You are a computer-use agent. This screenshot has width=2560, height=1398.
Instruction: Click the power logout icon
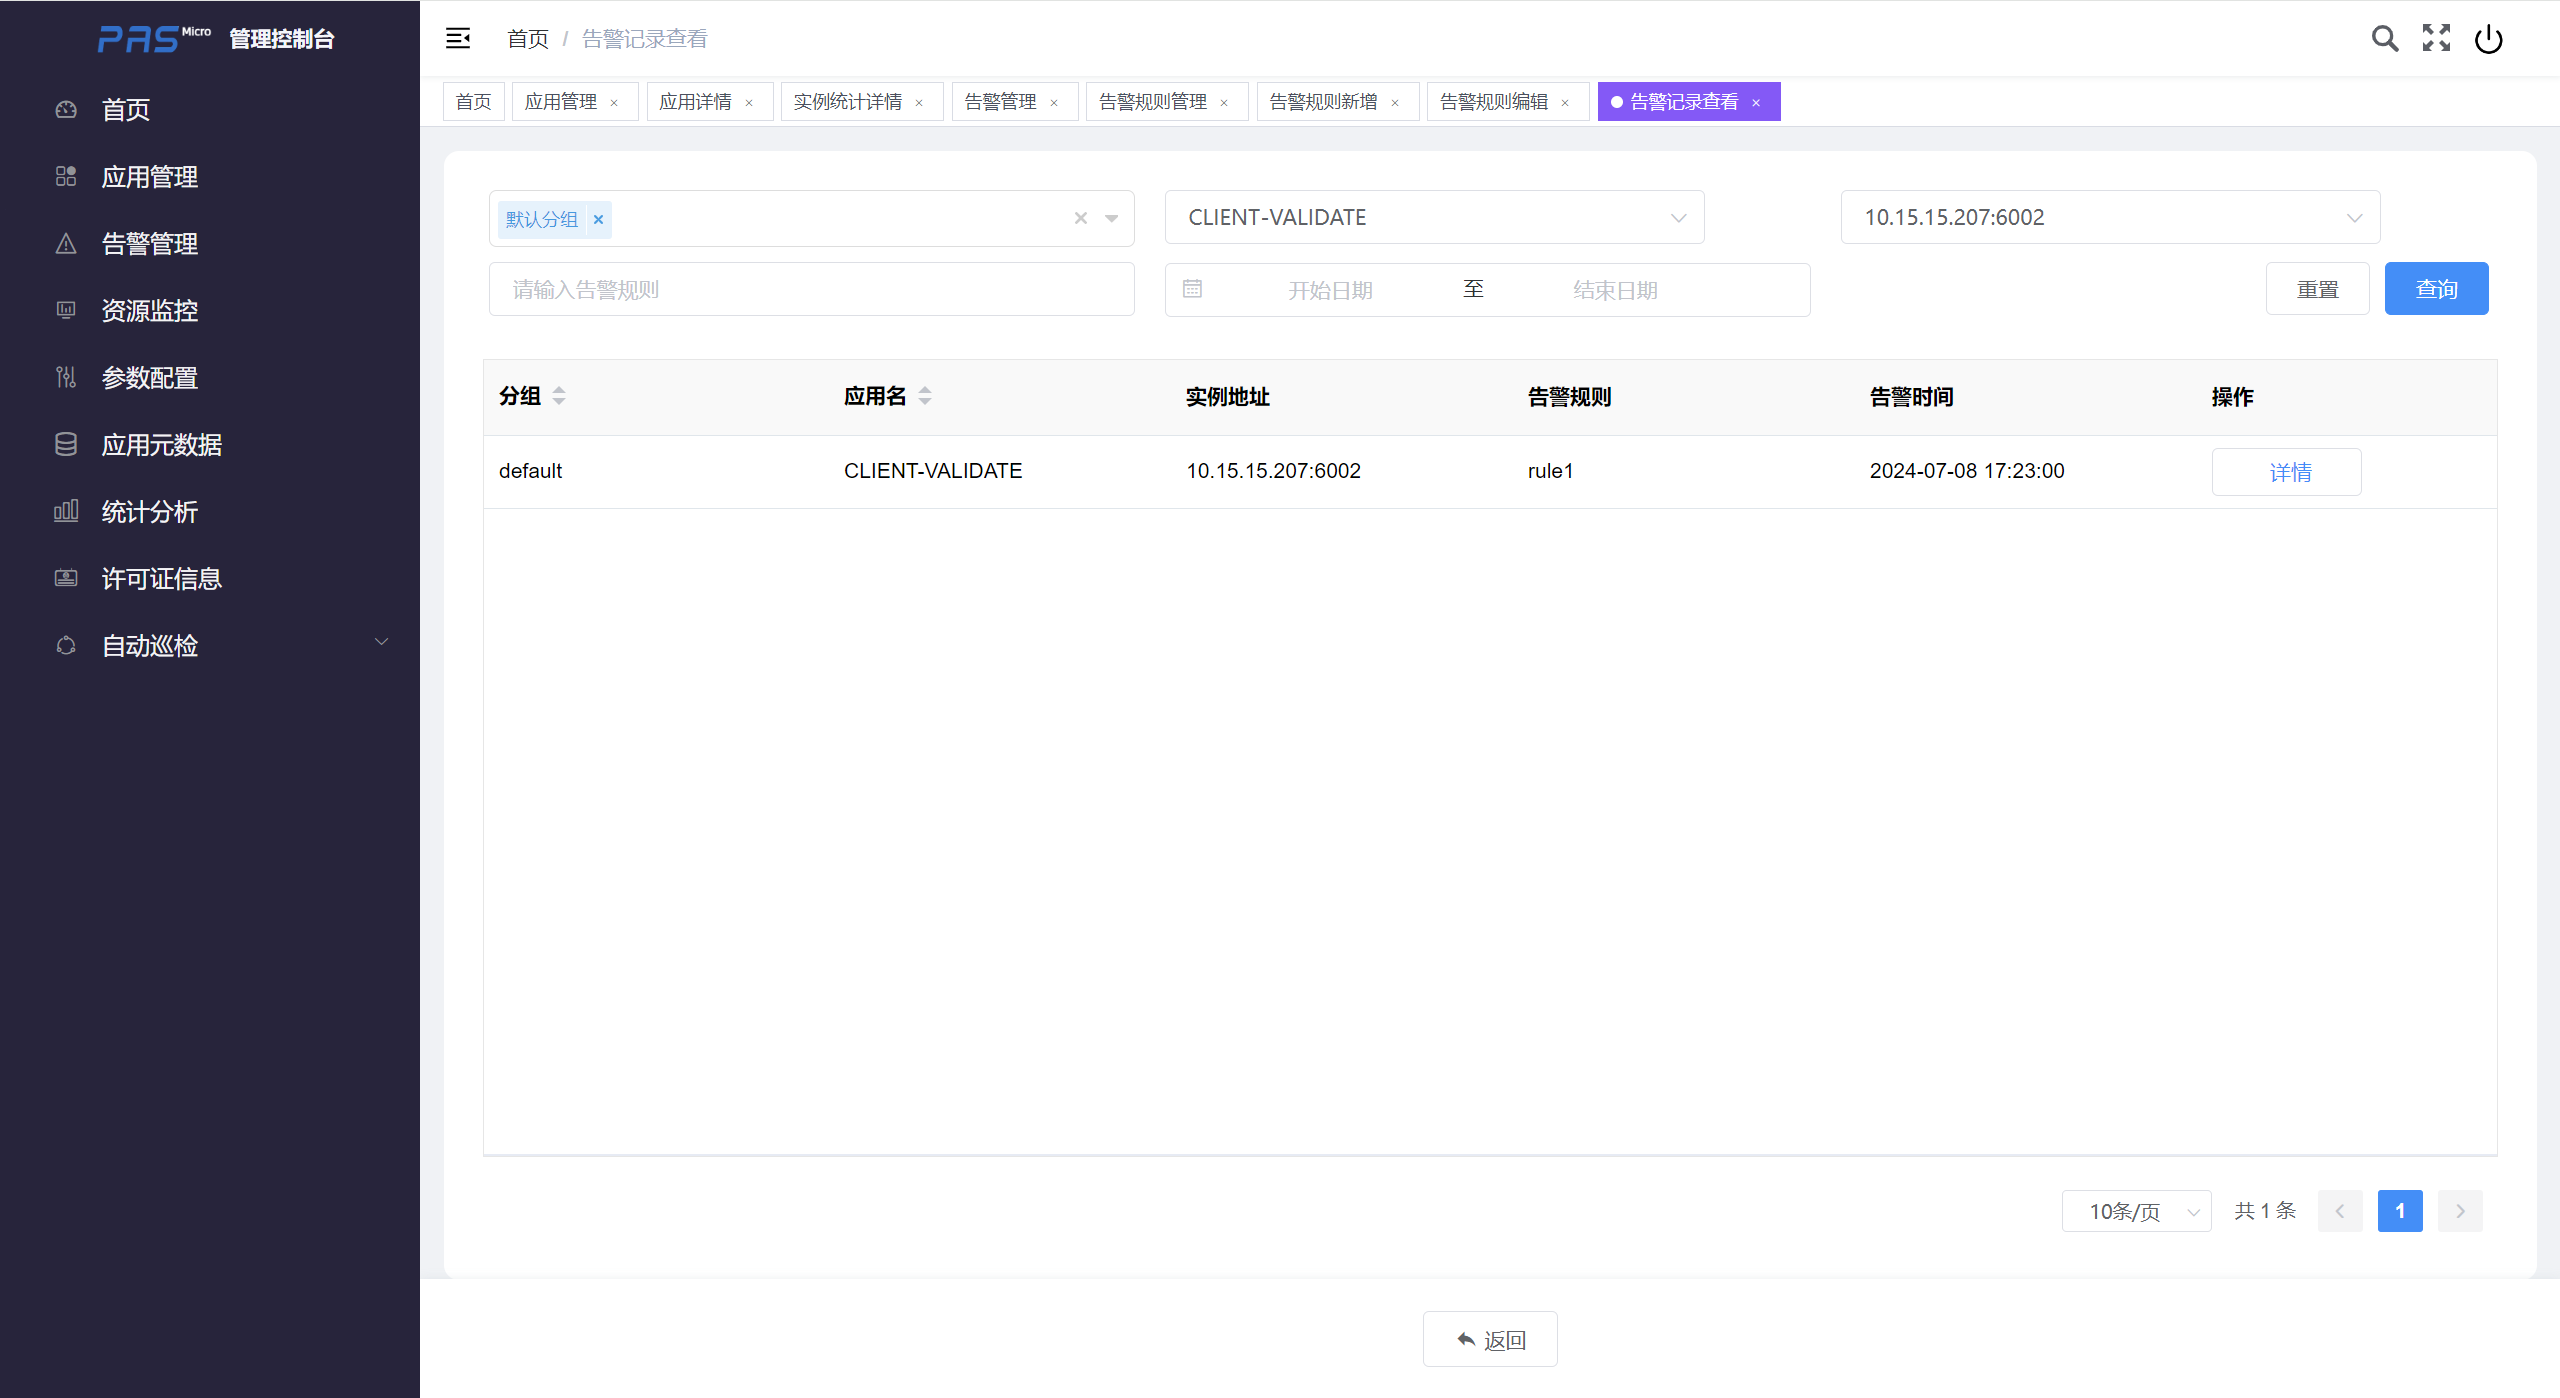(x=2488, y=39)
